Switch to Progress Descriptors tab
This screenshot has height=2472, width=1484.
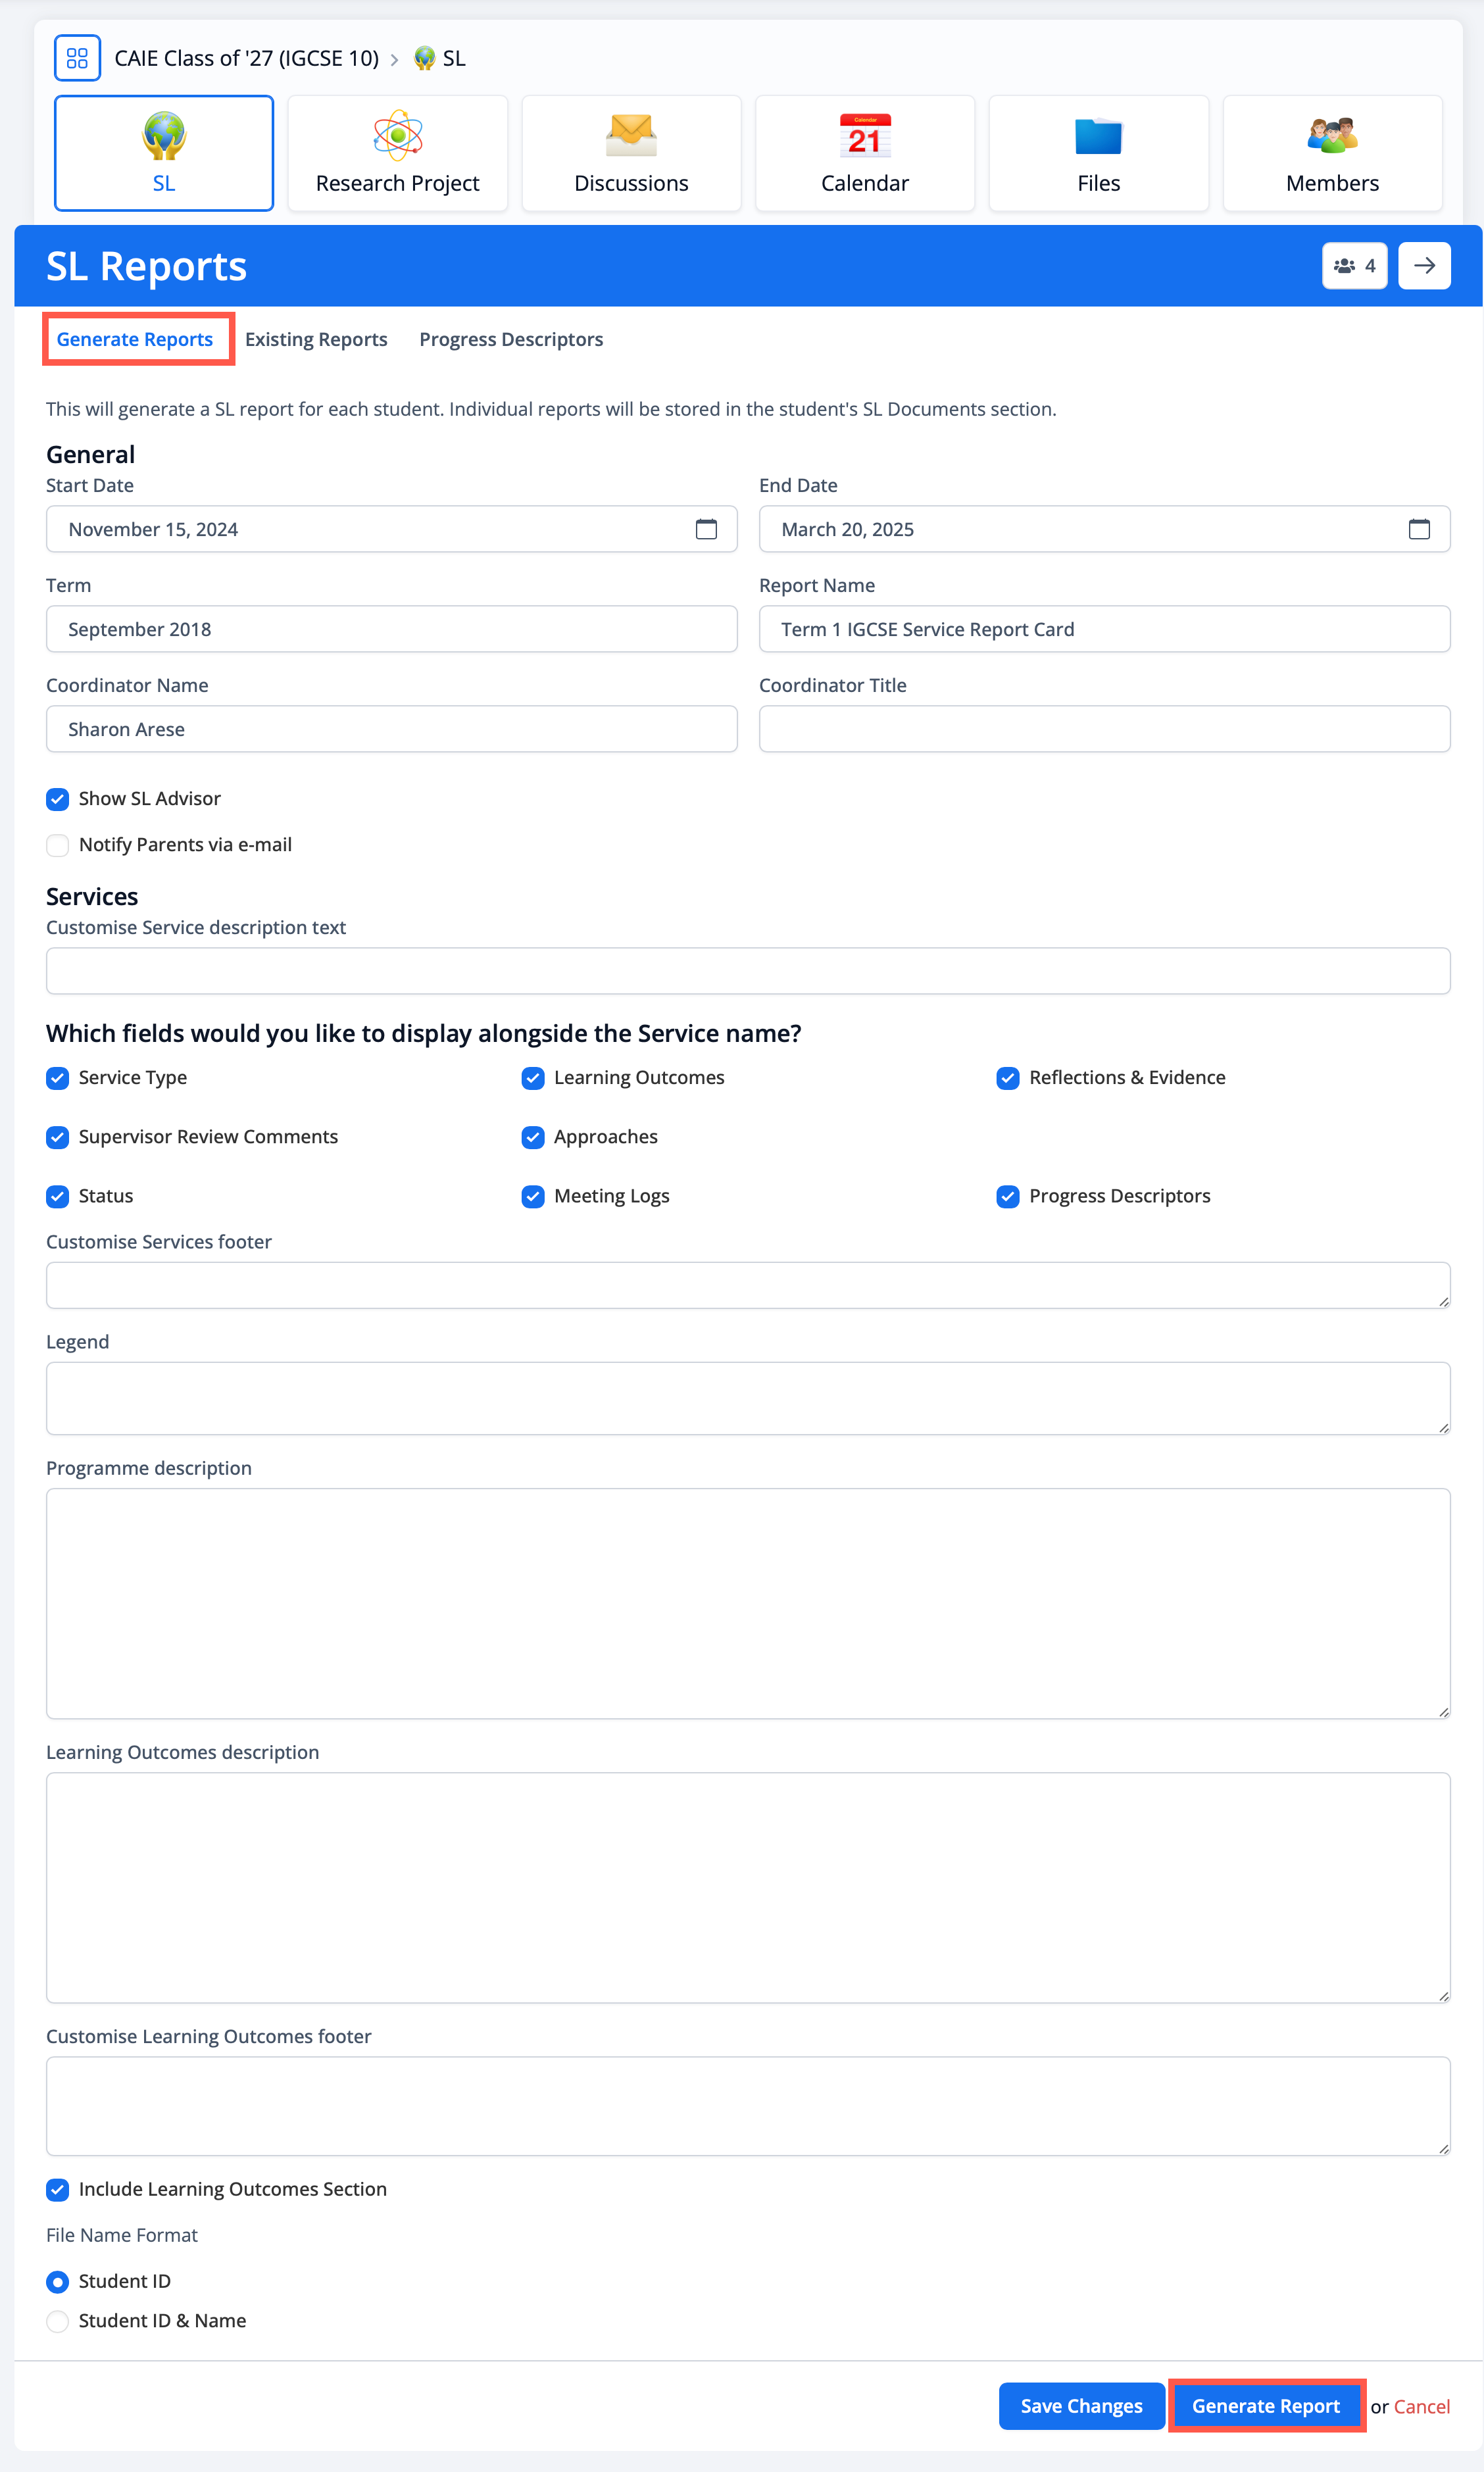click(511, 339)
